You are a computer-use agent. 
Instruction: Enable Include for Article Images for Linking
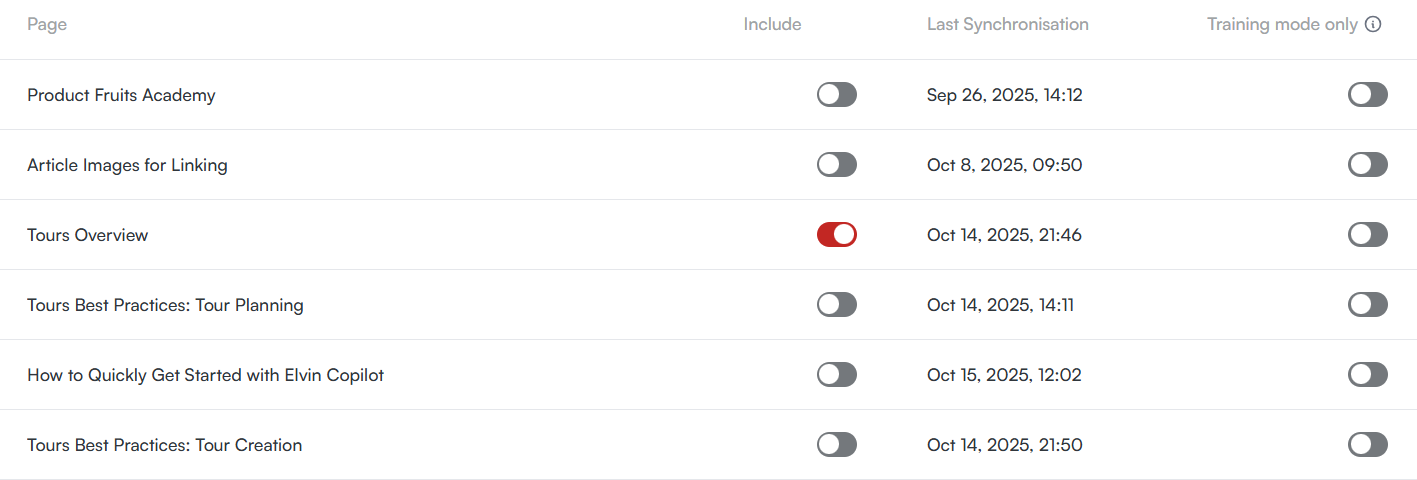[x=836, y=165]
